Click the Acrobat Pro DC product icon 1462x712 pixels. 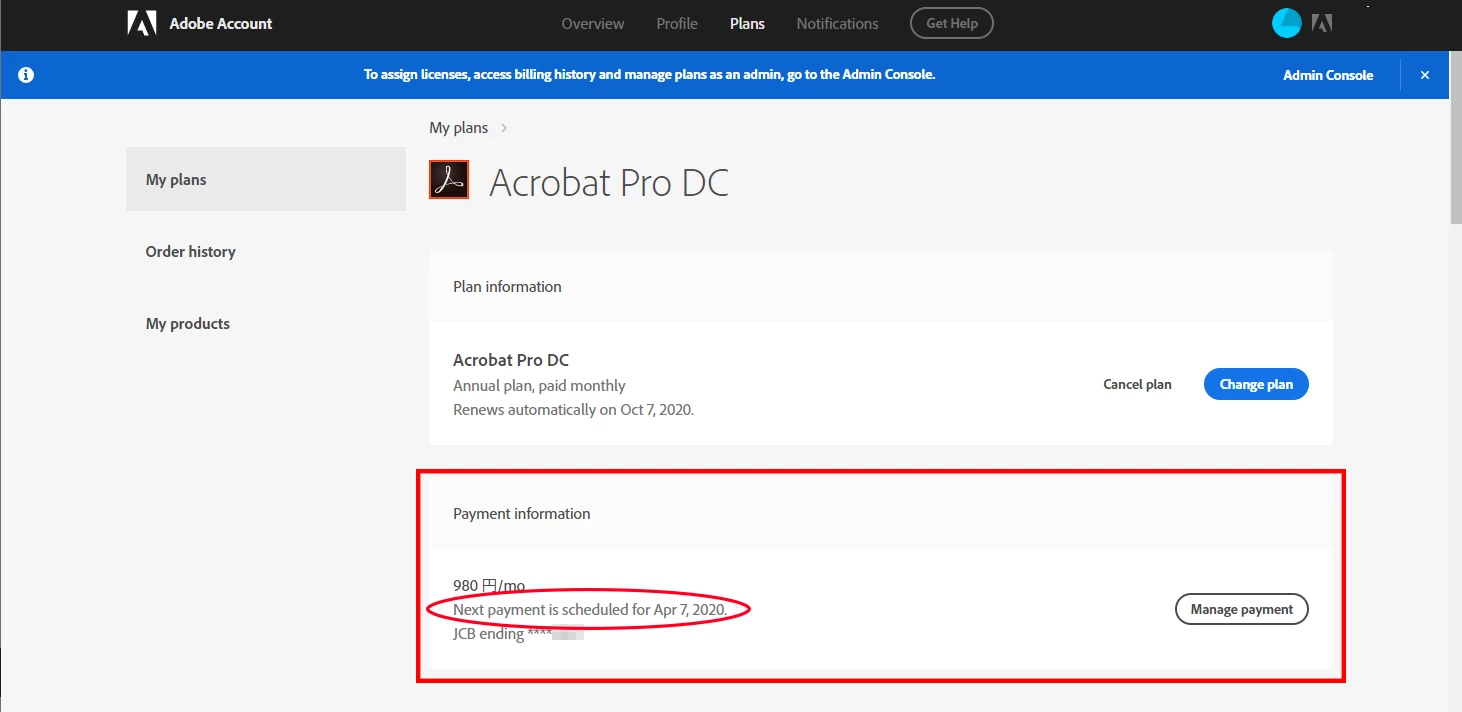449,180
